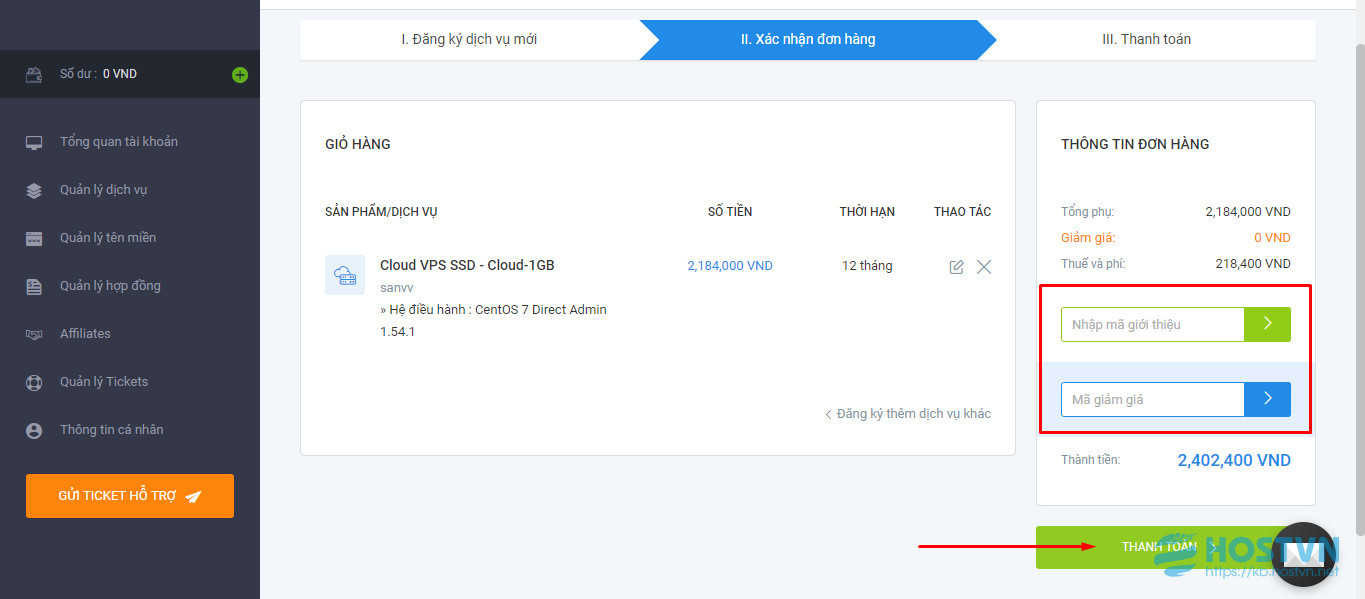Click the monitor icon for Tổng quan tài khoản

pos(34,142)
